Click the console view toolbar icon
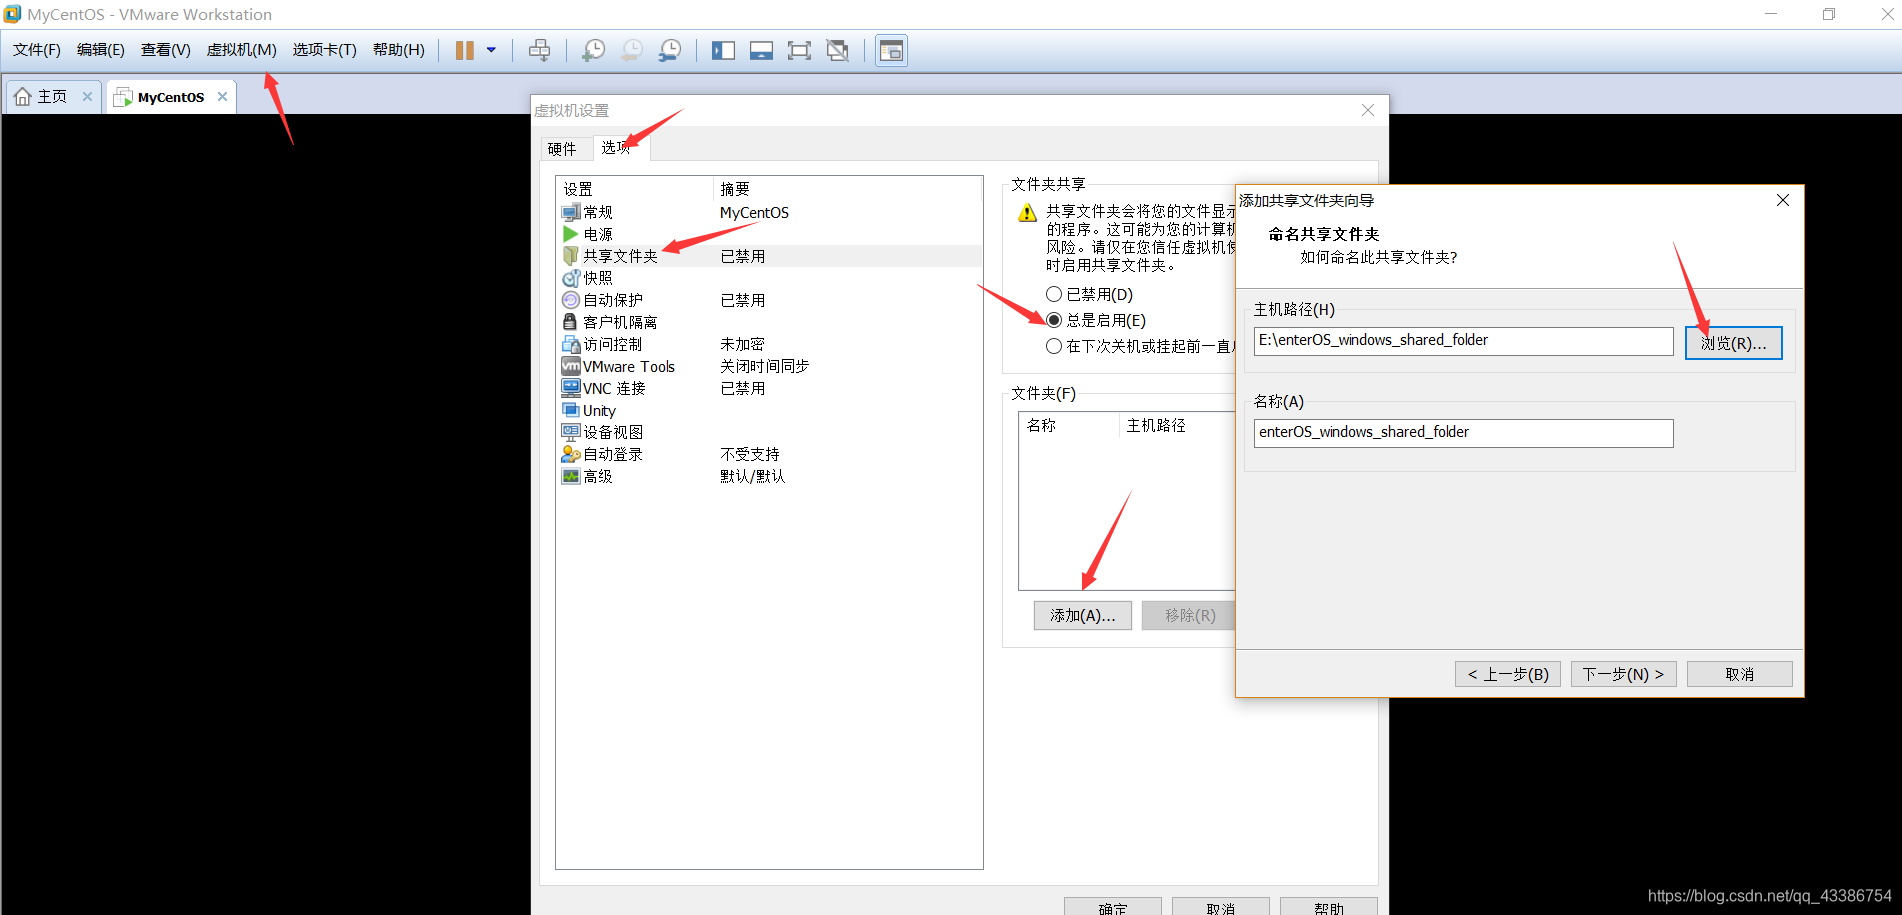The image size is (1902, 915). pyautogui.click(x=891, y=50)
